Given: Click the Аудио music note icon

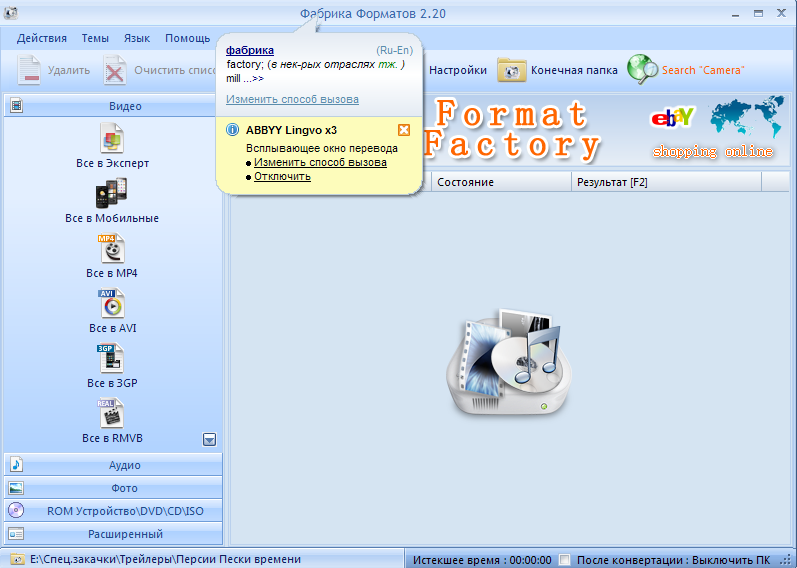Looking at the screenshot, I should tap(16, 464).
